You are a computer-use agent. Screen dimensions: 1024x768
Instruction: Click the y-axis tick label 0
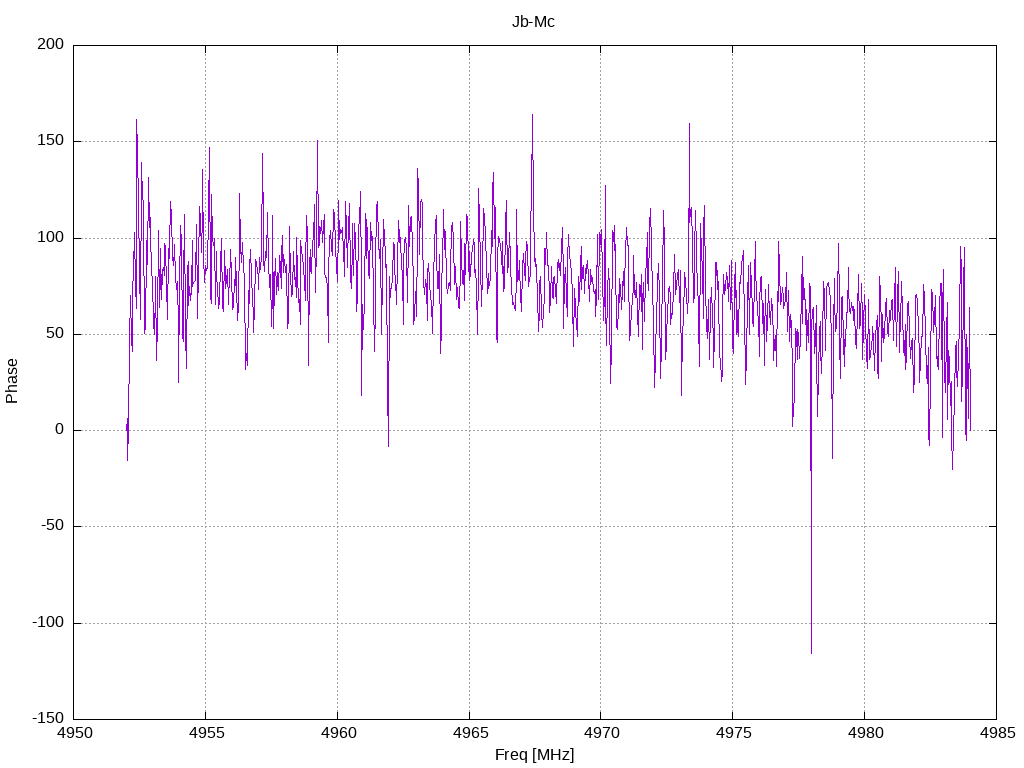pyautogui.click(x=59, y=429)
